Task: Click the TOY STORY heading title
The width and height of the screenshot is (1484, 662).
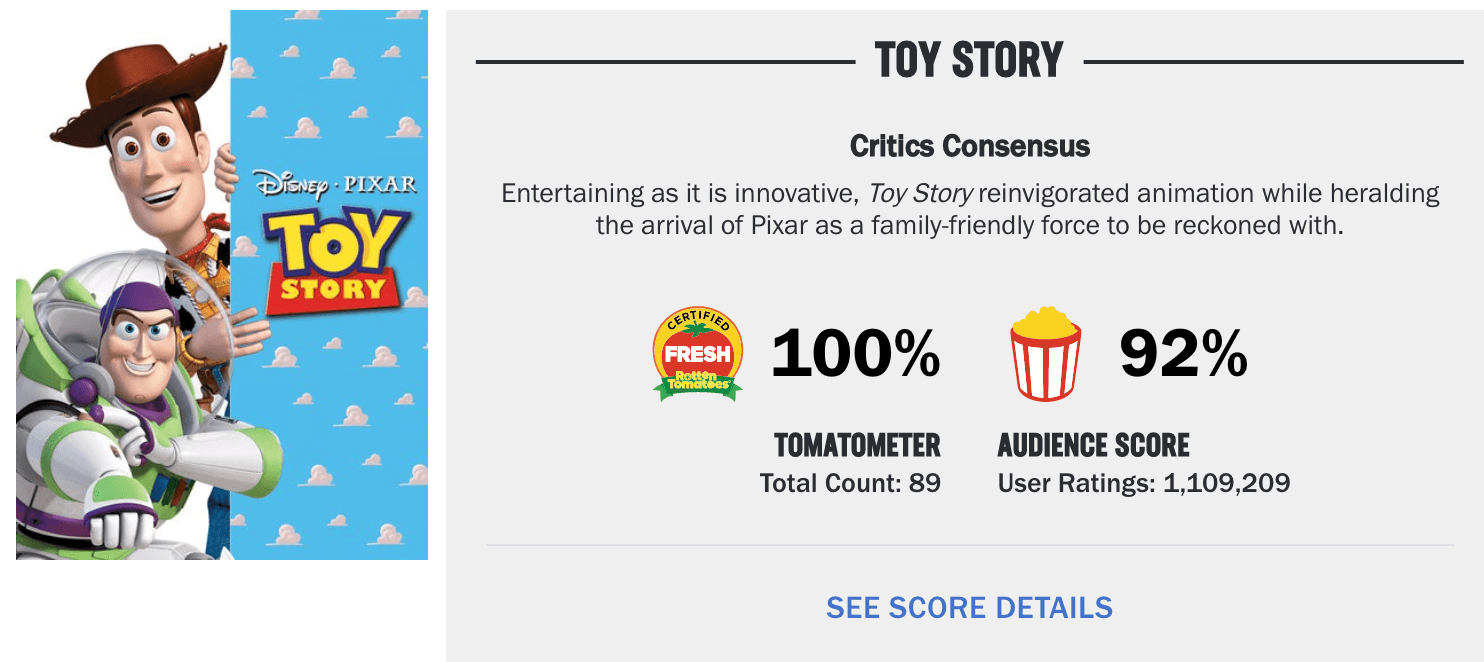Action: 969,61
